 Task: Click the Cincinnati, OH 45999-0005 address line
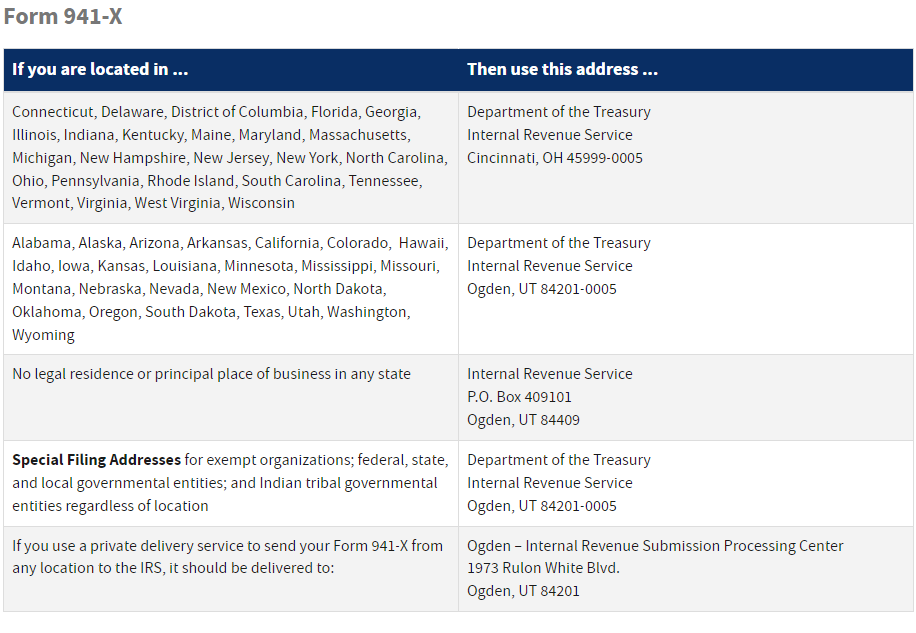pos(554,158)
